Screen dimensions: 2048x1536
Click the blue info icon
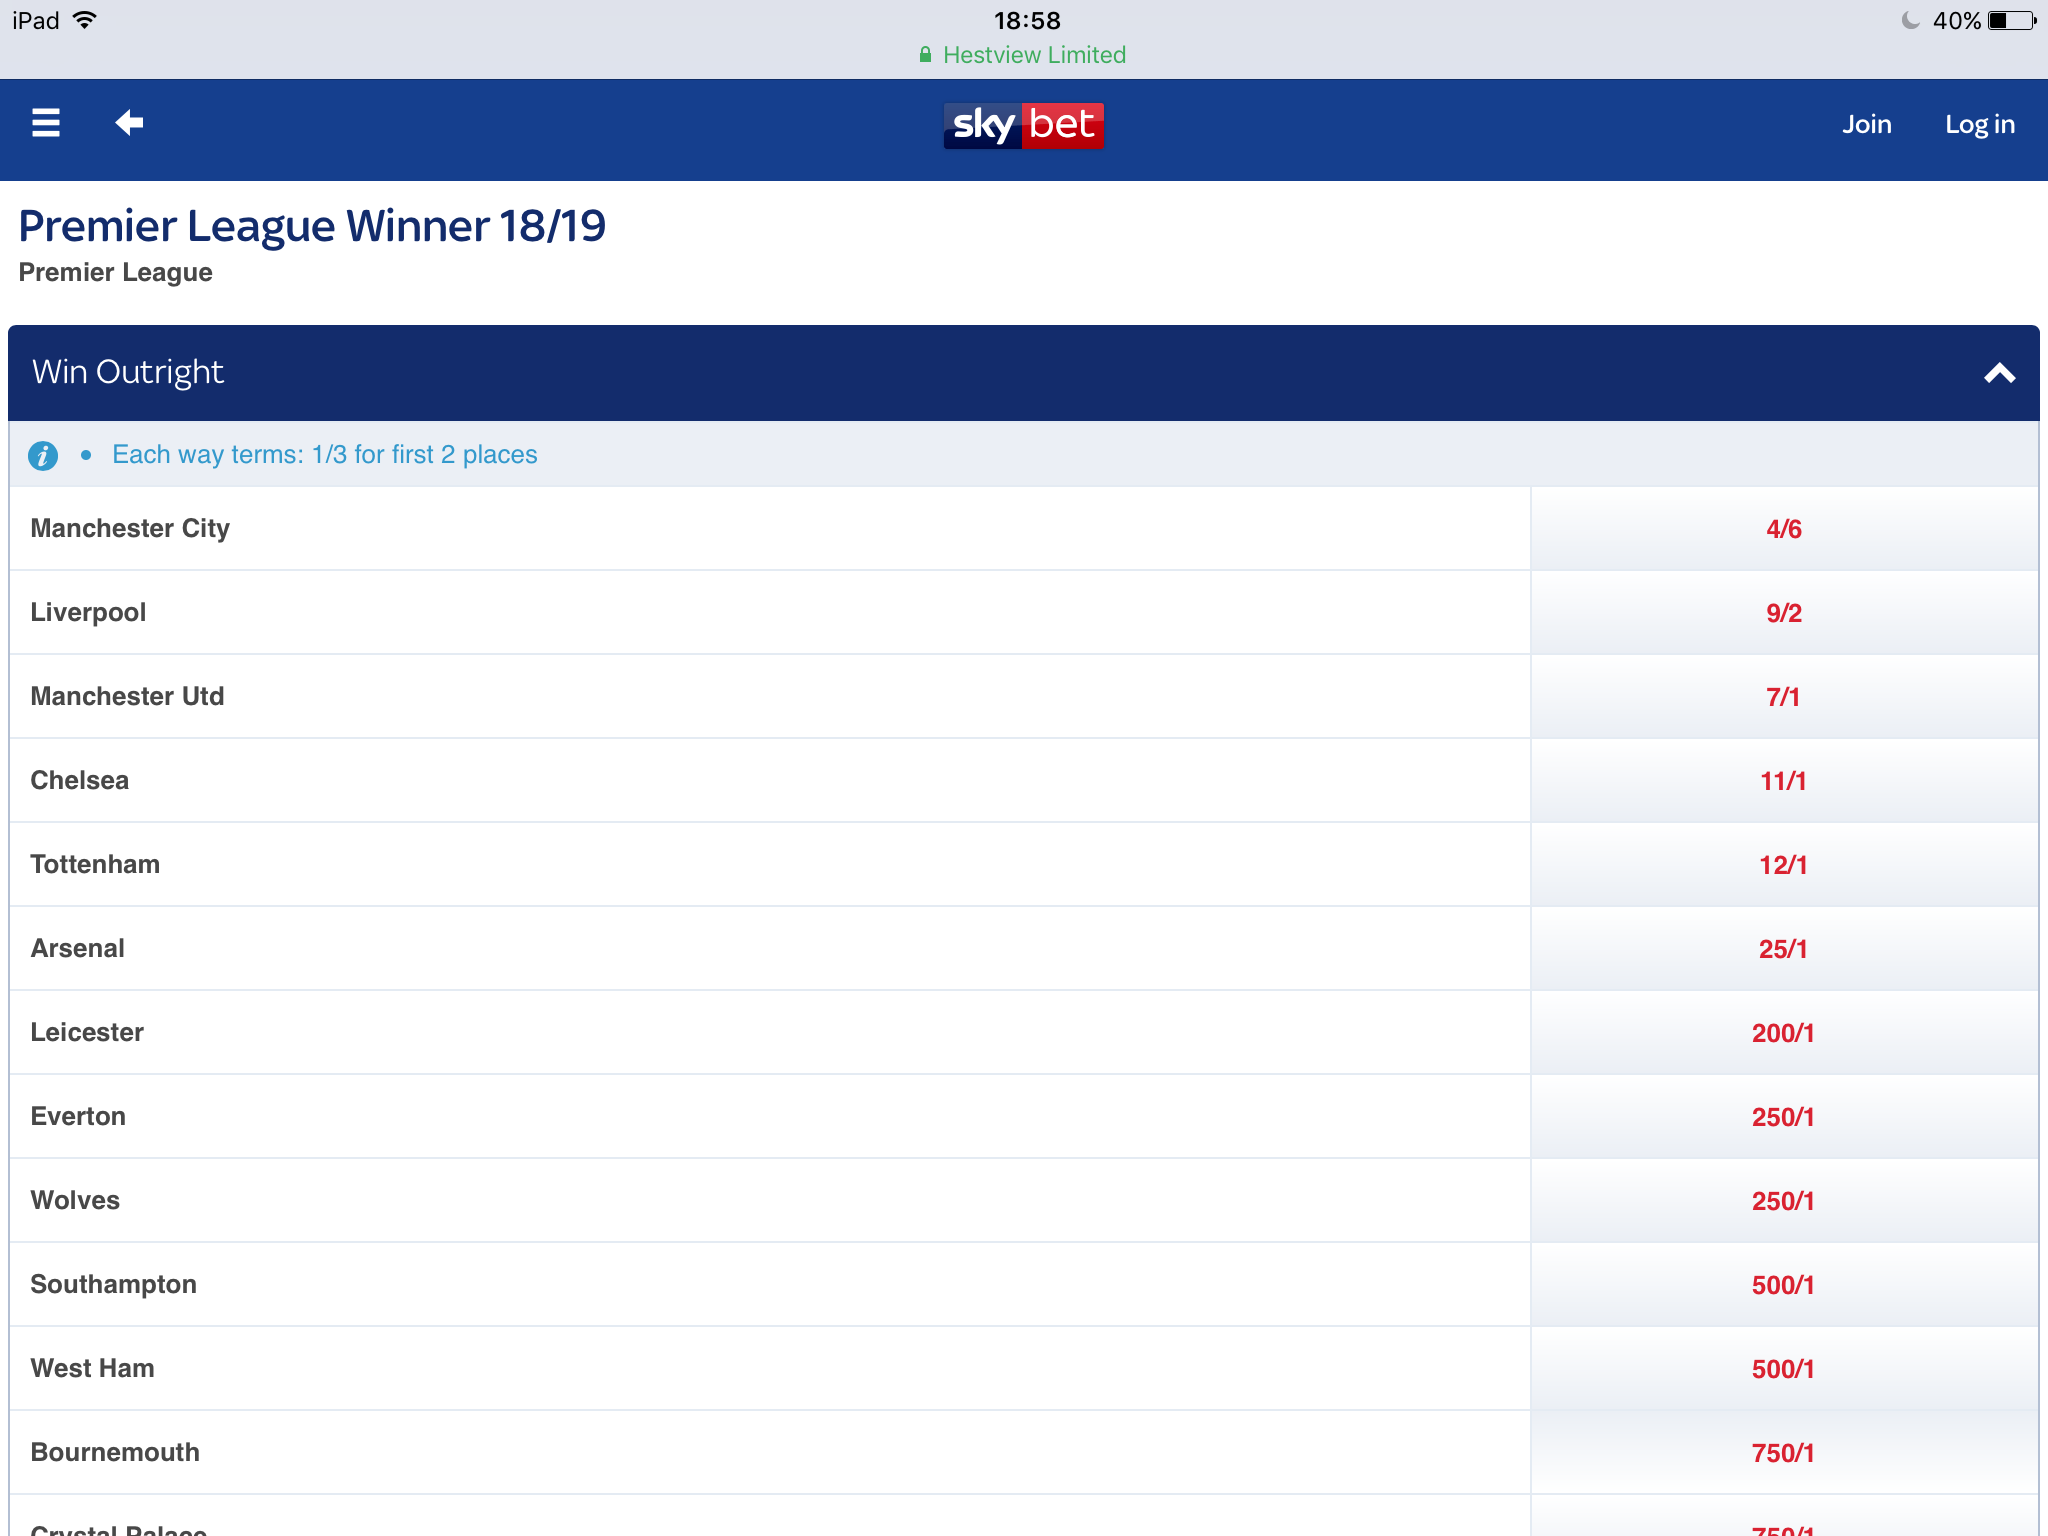pyautogui.click(x=43, y=456)
